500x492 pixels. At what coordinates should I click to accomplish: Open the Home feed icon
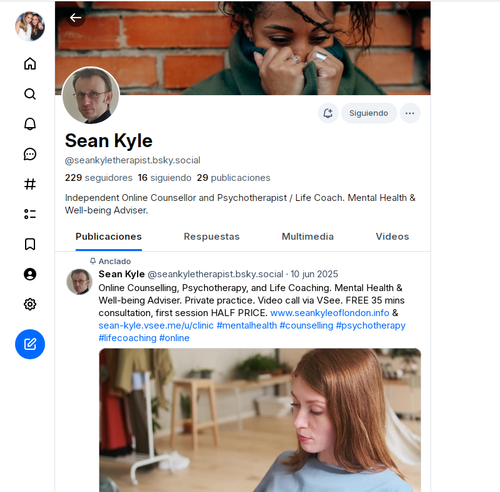[30, 64]
